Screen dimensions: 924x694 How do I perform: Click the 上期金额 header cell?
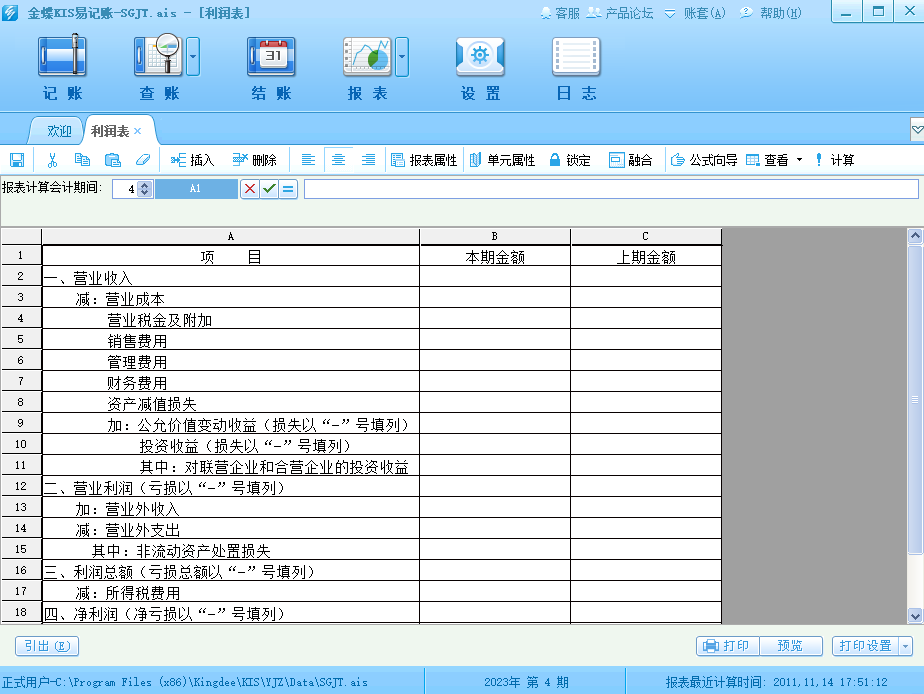(x=646, y=256)
